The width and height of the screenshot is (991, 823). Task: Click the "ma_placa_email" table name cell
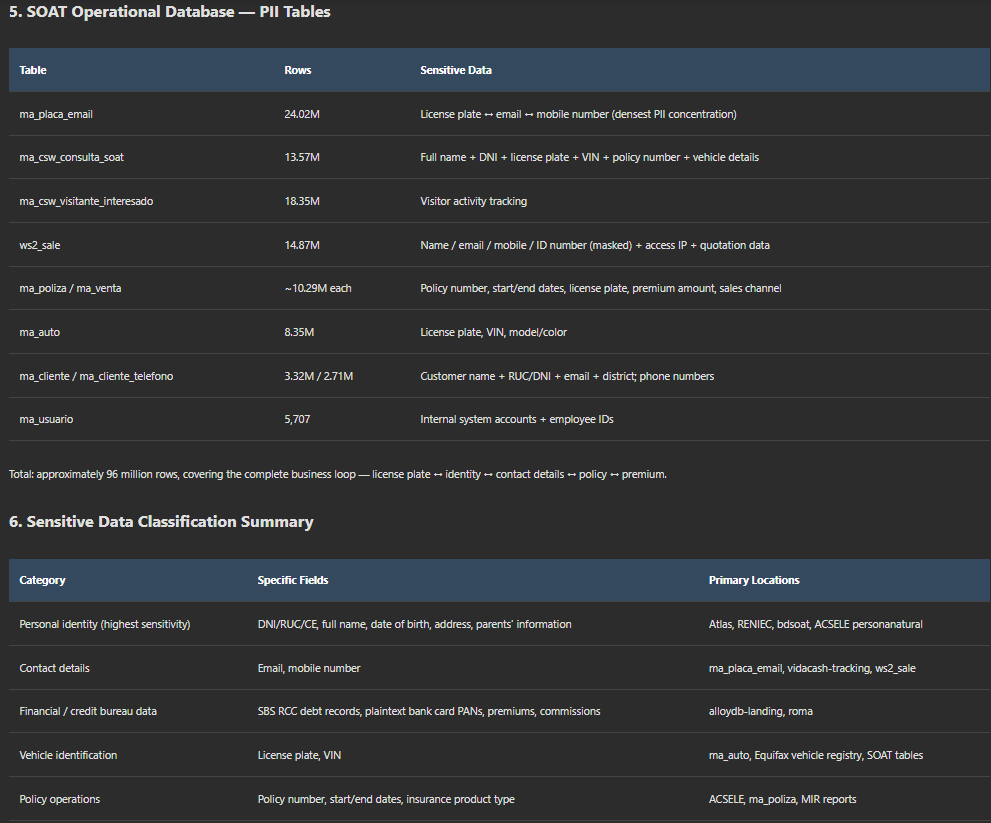56,114
